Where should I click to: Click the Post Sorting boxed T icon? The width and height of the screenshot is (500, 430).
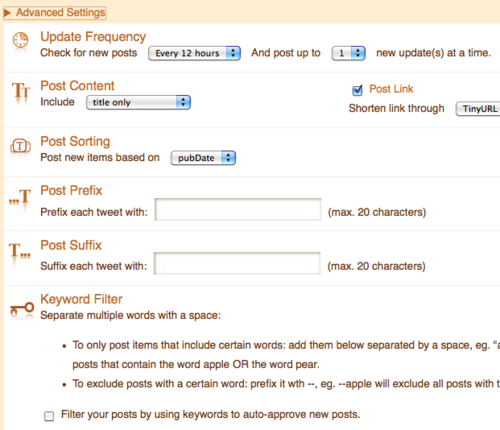point(21,146)
